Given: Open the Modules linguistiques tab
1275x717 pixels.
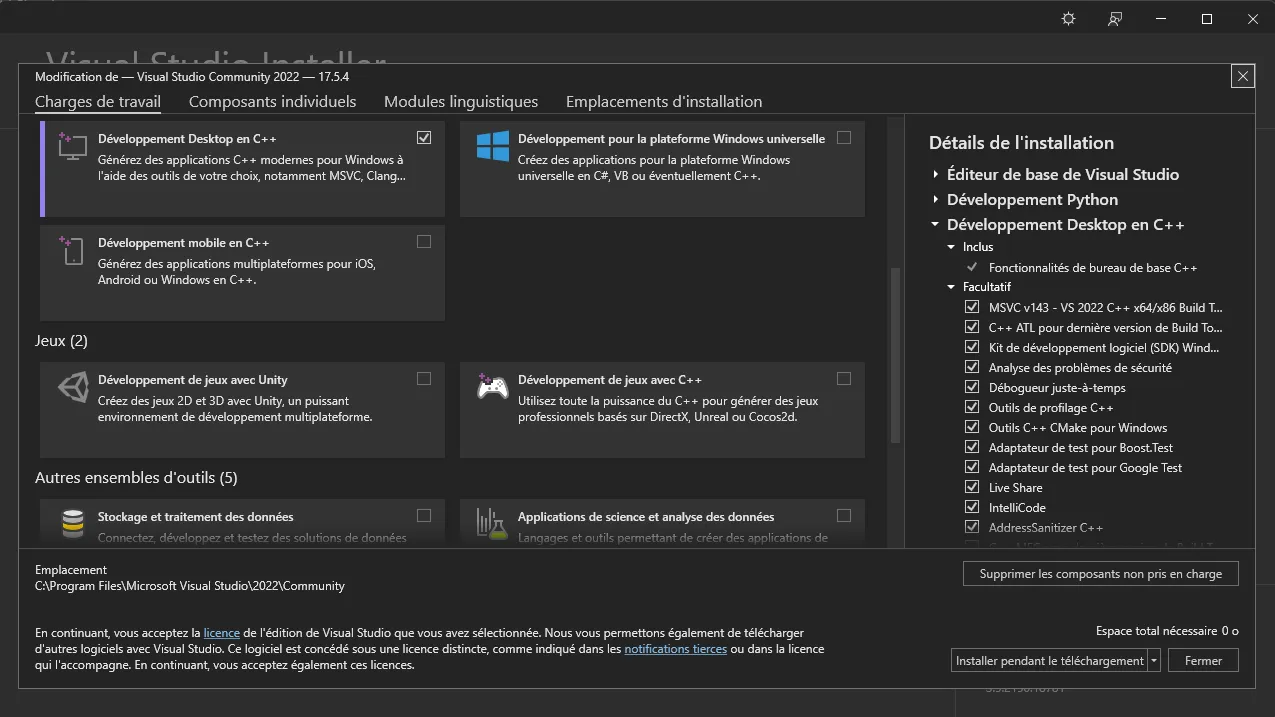Looking at the screenshot, I should pos(459,101).
